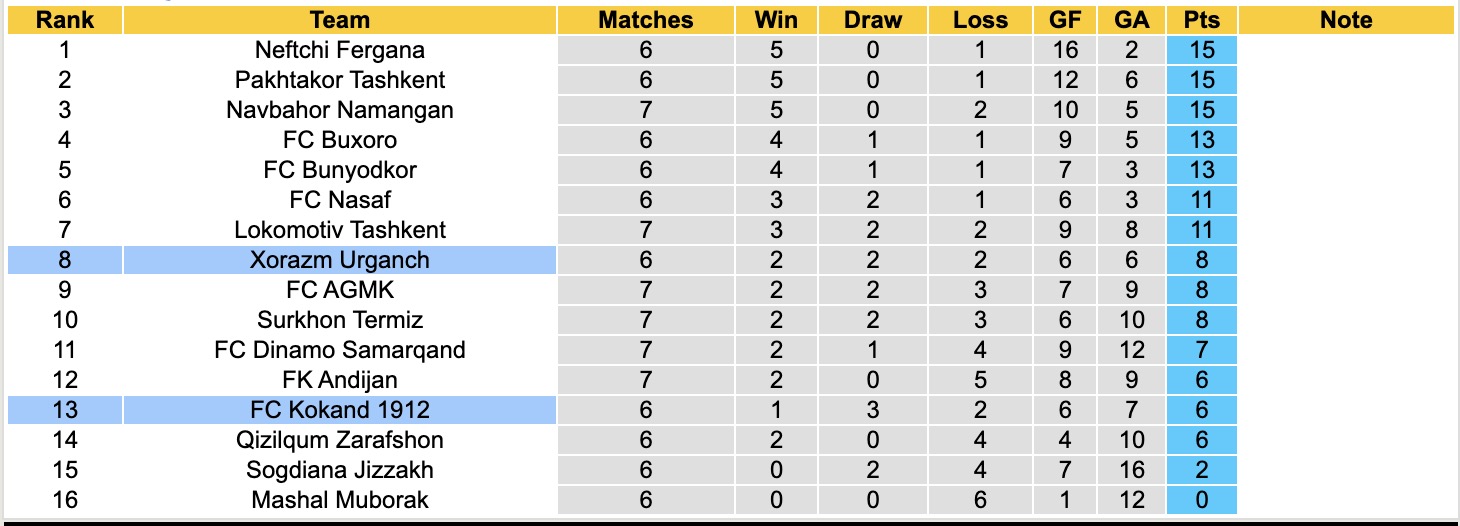This screenshot has width=1460, height=526.
Task: Click the Note column header
Action: 1346,20
